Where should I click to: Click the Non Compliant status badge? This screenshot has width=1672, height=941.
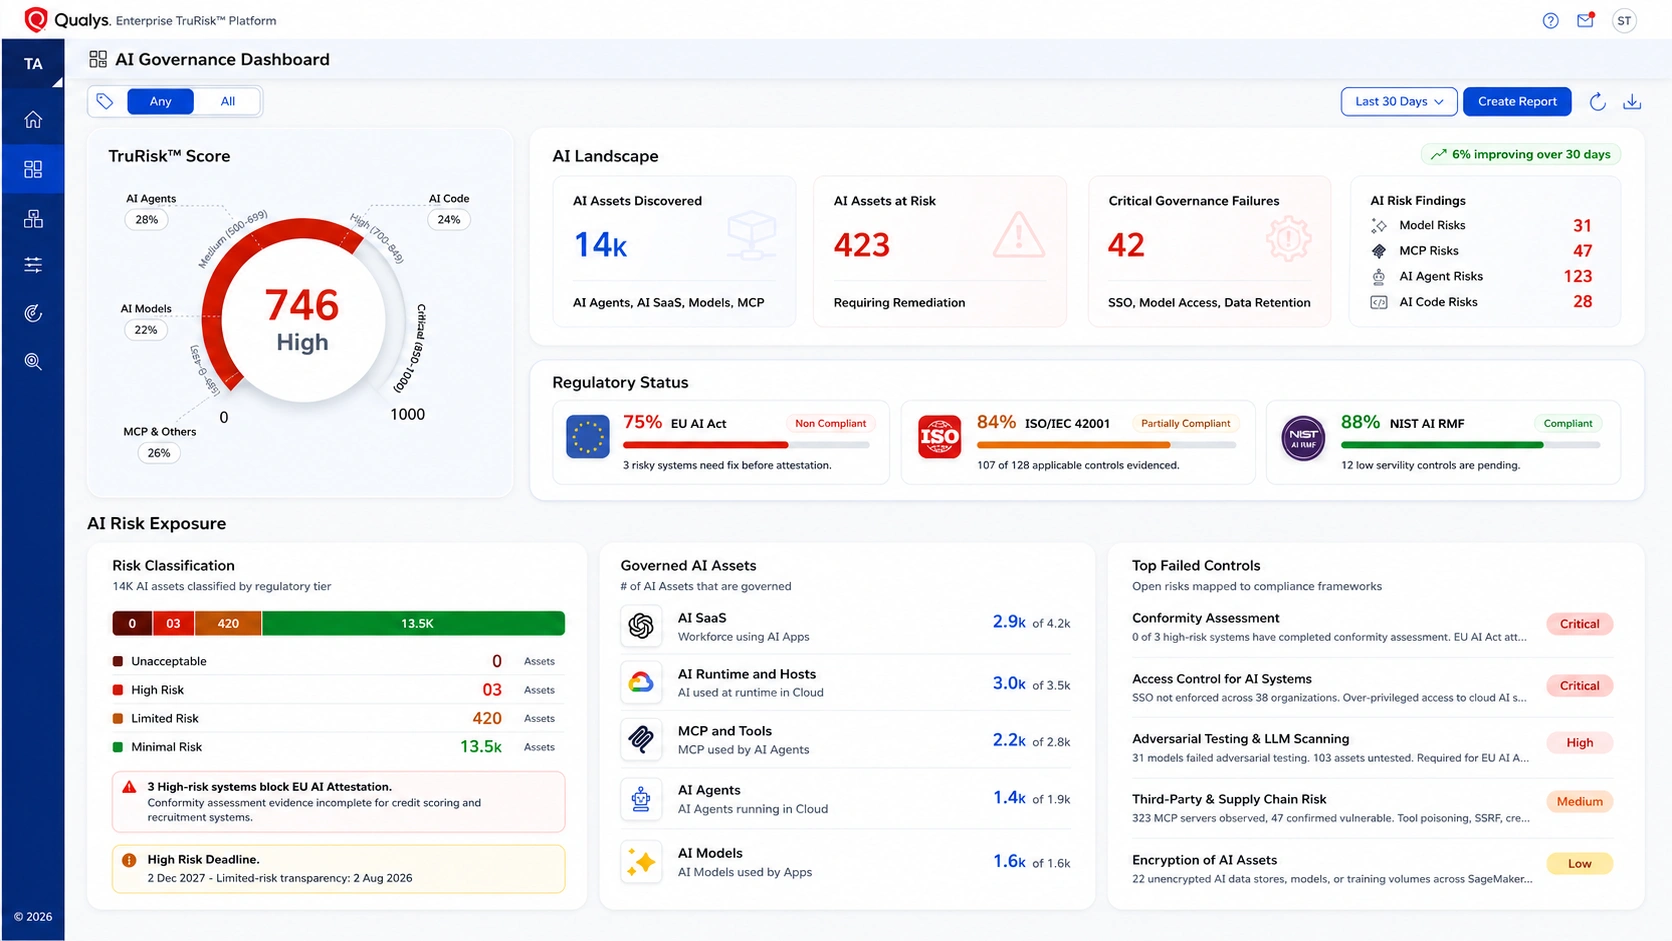click(830, 423)
